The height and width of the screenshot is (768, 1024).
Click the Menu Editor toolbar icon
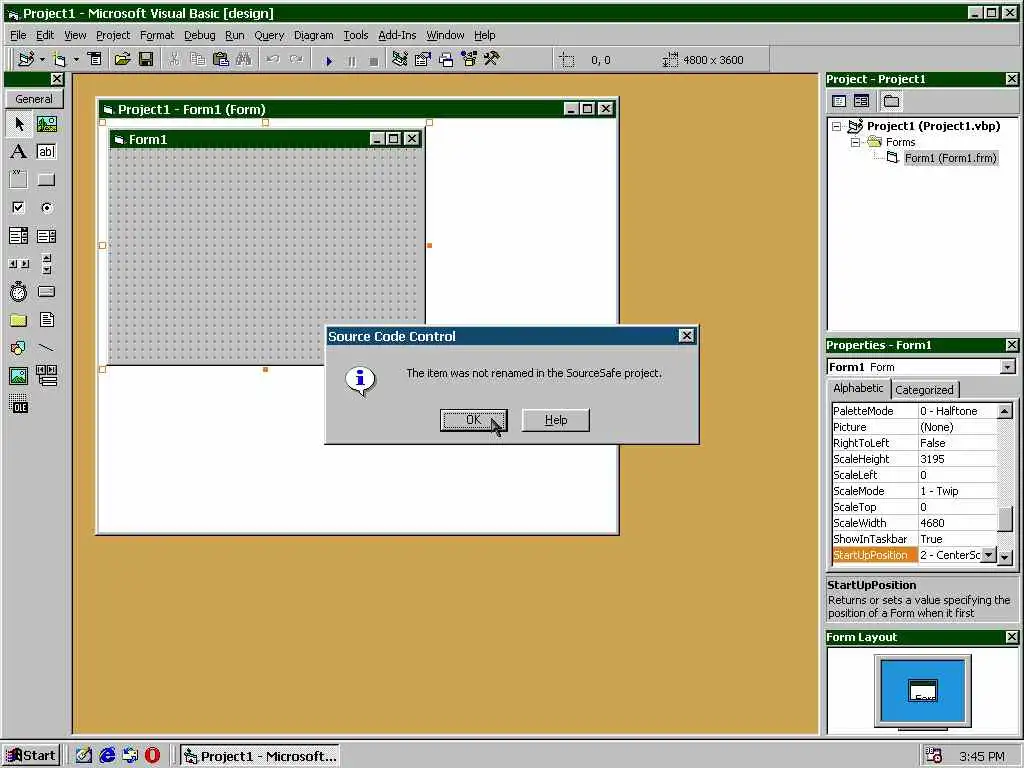pyautogui.click(x=95, y=59)
